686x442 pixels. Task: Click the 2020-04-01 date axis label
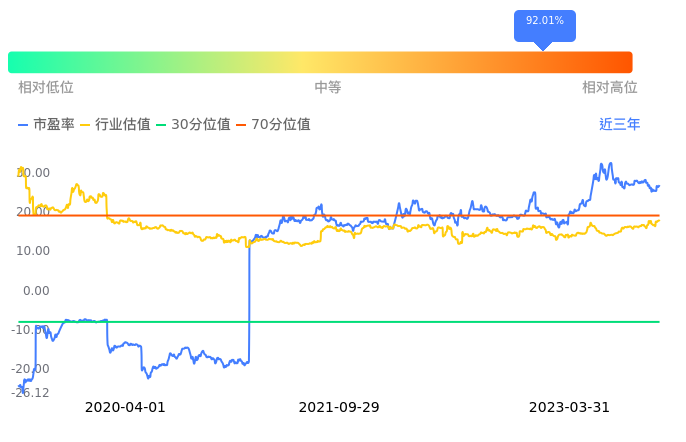[125, 408]
